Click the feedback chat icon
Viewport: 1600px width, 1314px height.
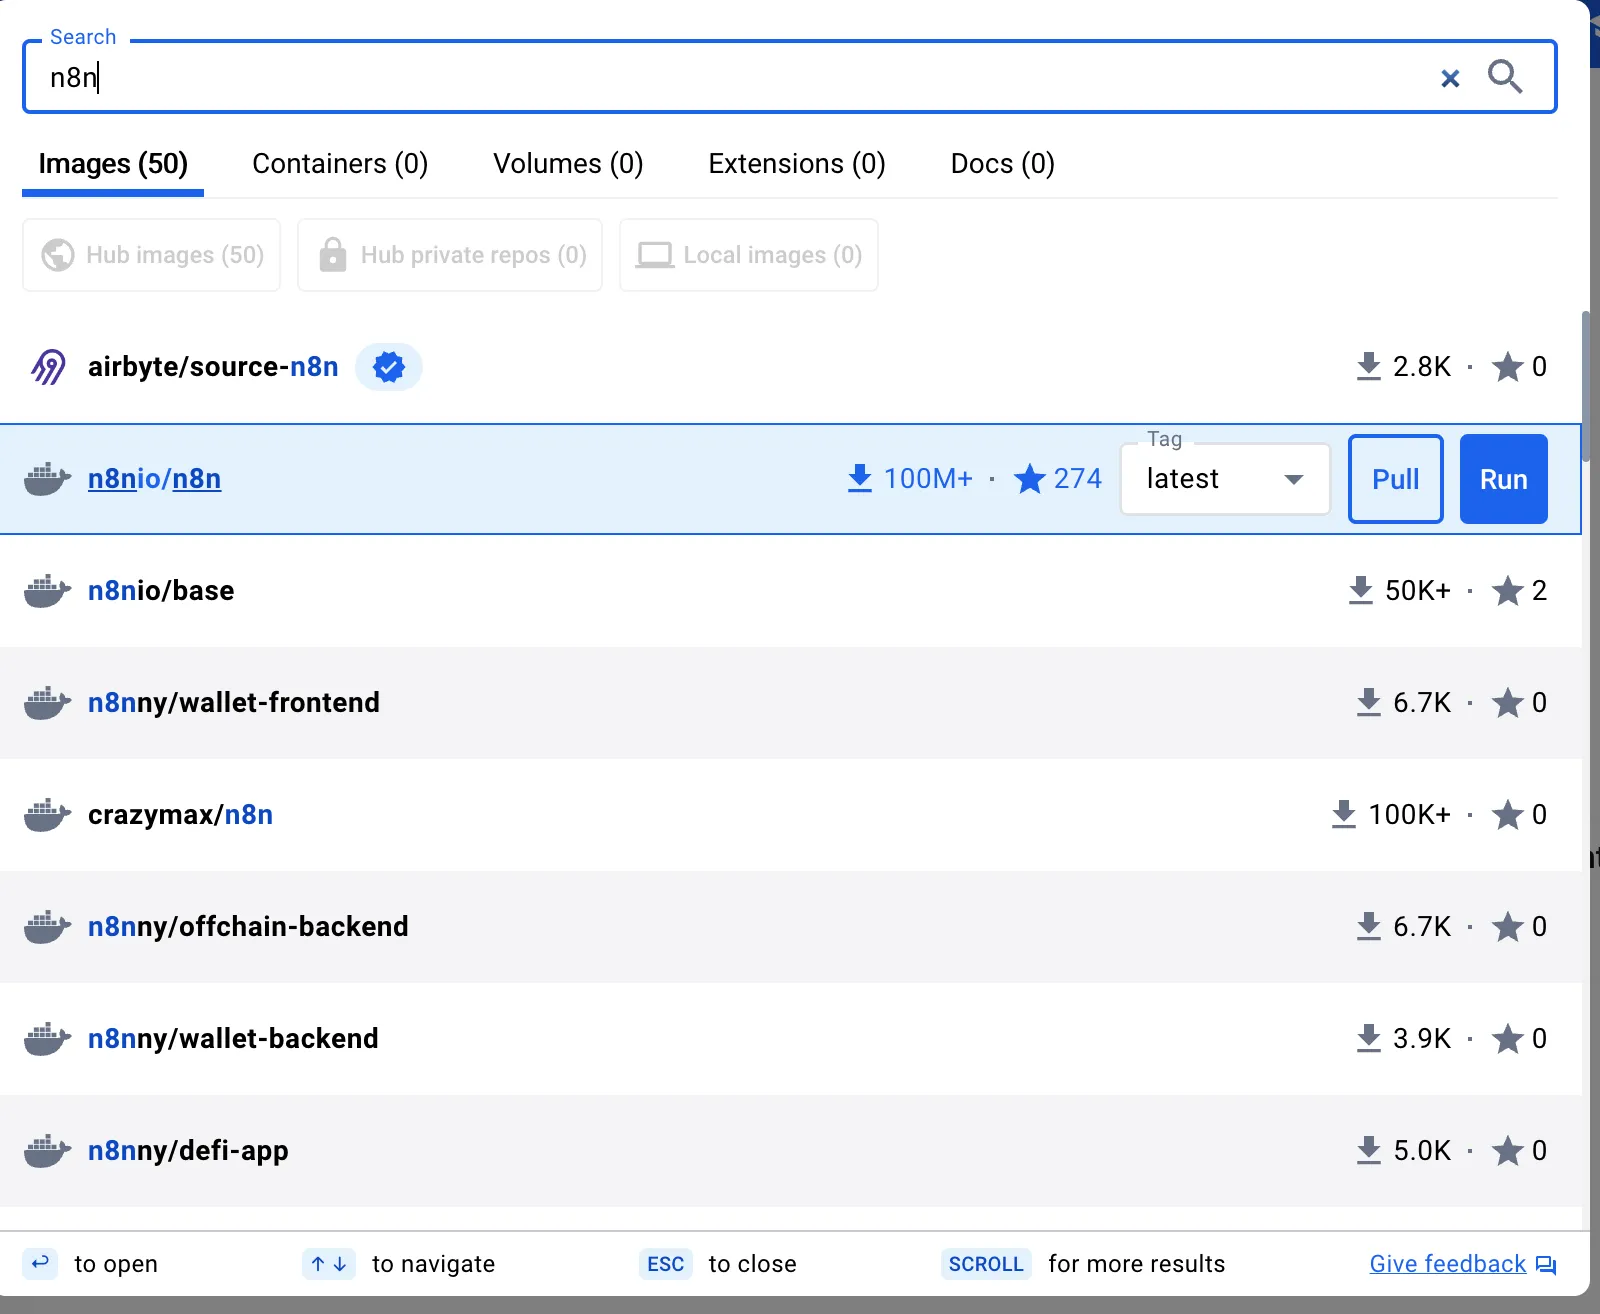[1546, 1265]
